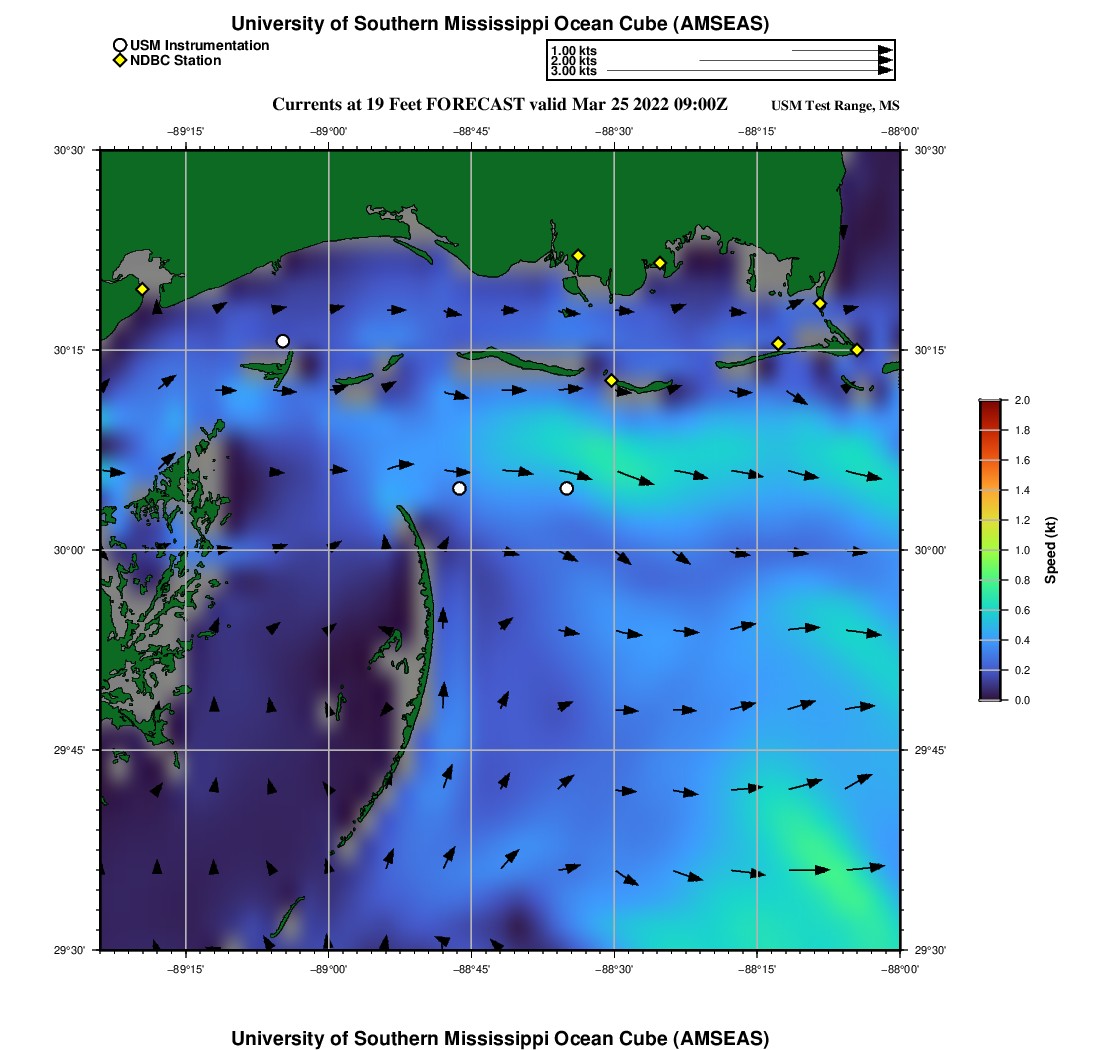The width and height of the screenshot is (1100, 1050).
Task: Click the right axis "30°15'" latitude label
Action: pyautogui.click(x=930, y=350)
